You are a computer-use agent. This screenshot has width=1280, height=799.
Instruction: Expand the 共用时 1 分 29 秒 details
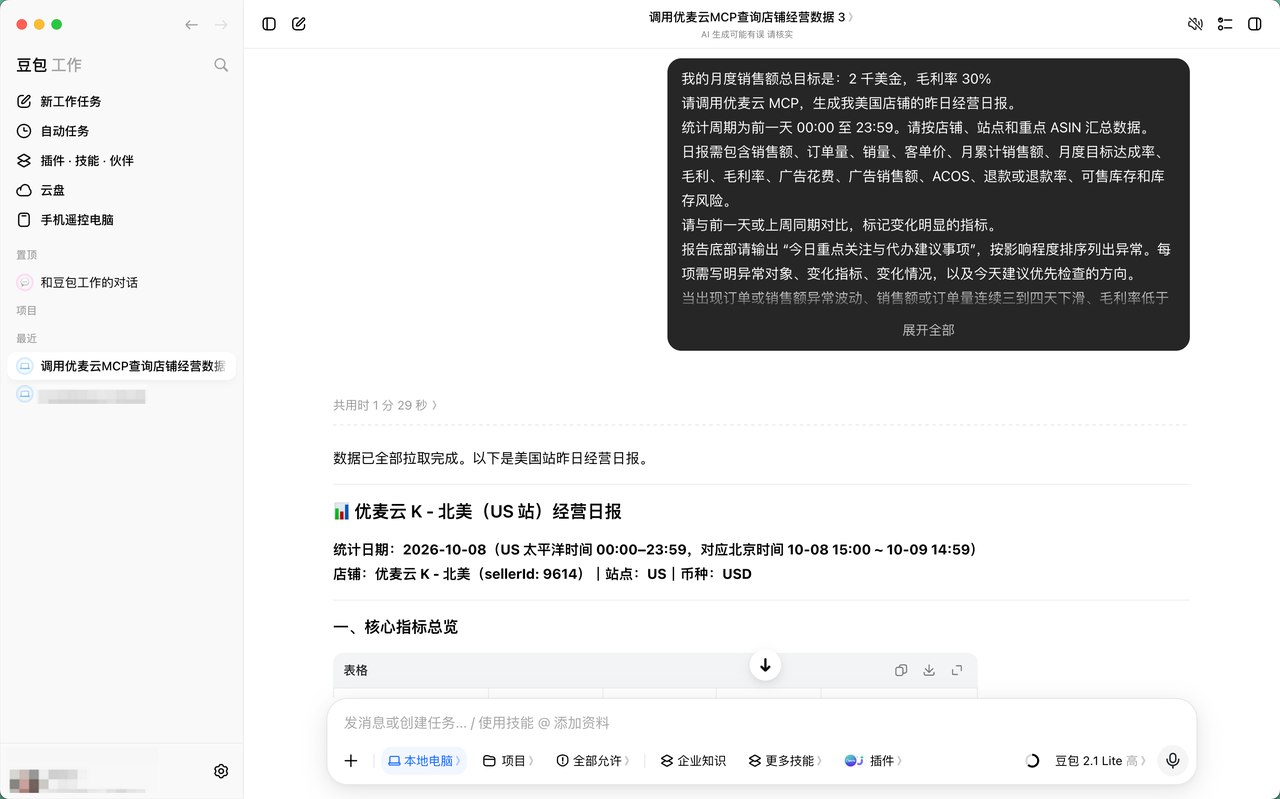(x=386, y=405)
